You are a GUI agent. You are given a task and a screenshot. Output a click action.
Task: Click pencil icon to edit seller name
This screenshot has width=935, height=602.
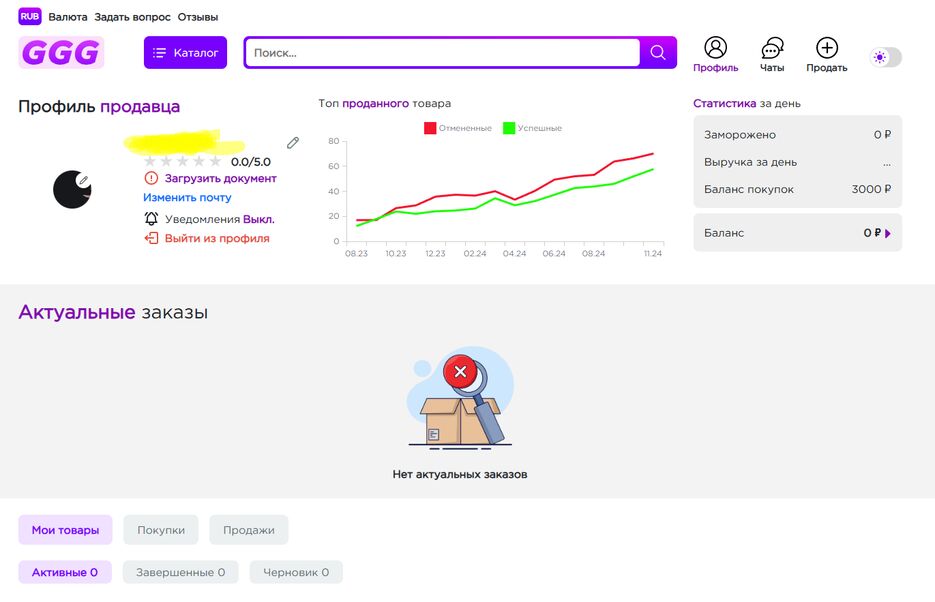pos(293,143)
